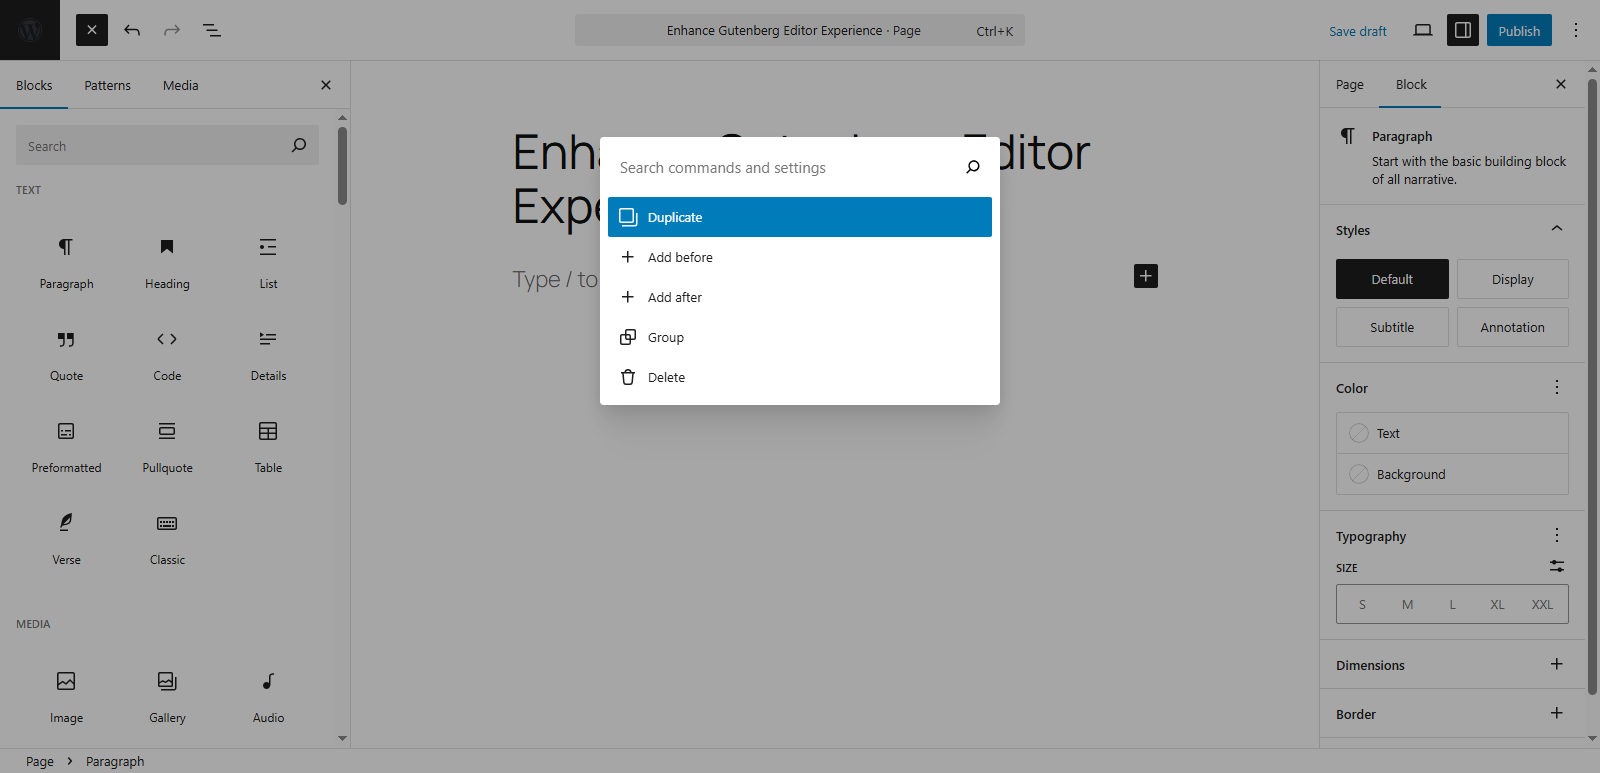Select font size XL

[x=1497, y=604]
